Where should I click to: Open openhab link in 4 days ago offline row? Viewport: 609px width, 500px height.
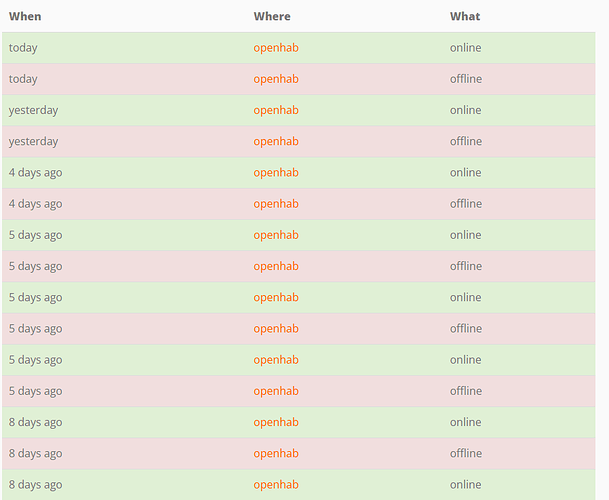coord(276,204)
